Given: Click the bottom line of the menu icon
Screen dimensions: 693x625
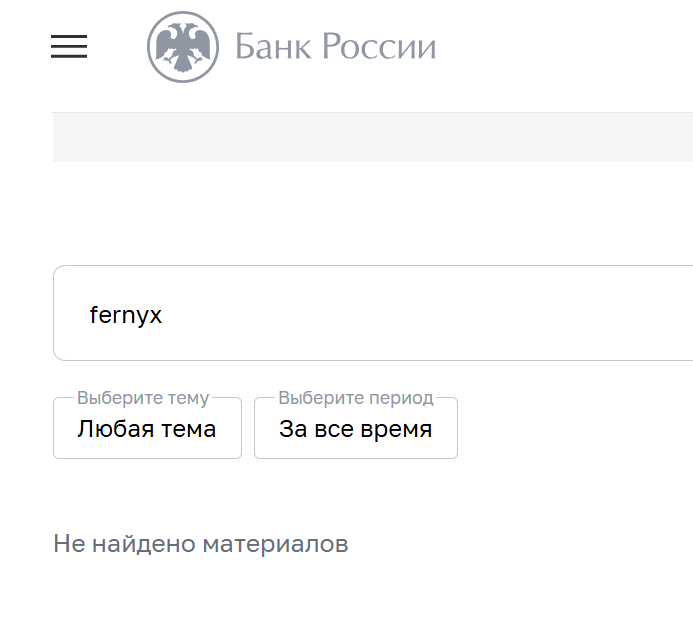Looking at the screenshot, I should [x=69, y=57].
